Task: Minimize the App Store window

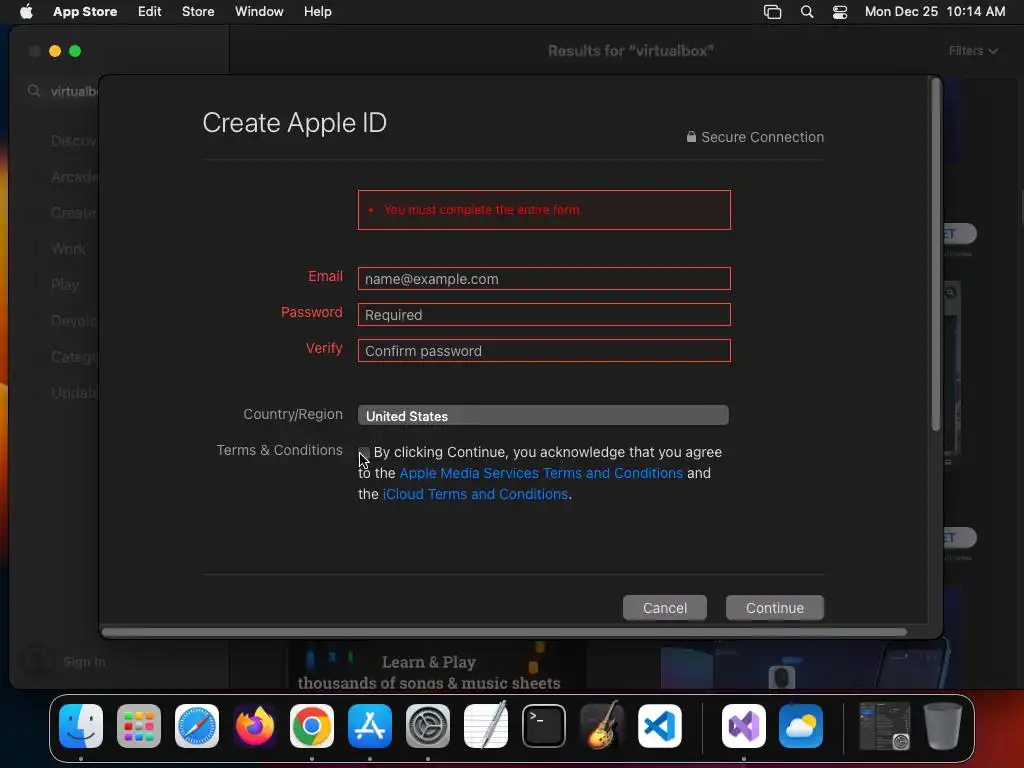Action: 55,51
